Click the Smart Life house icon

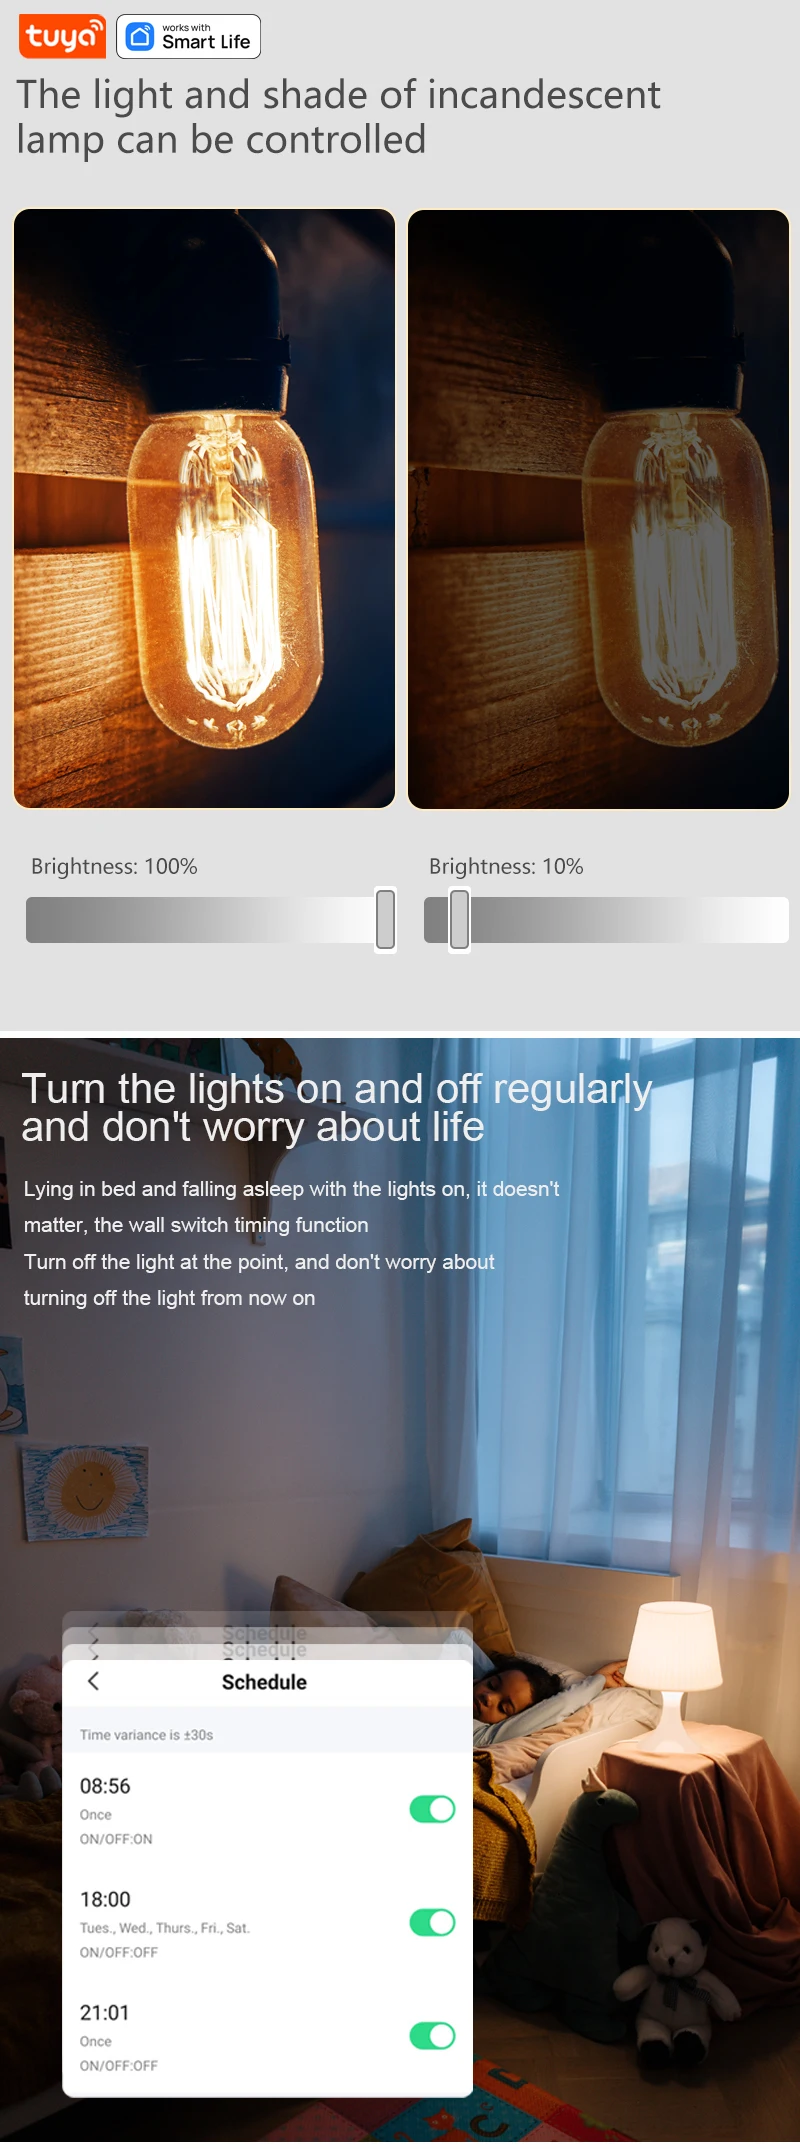141,37
